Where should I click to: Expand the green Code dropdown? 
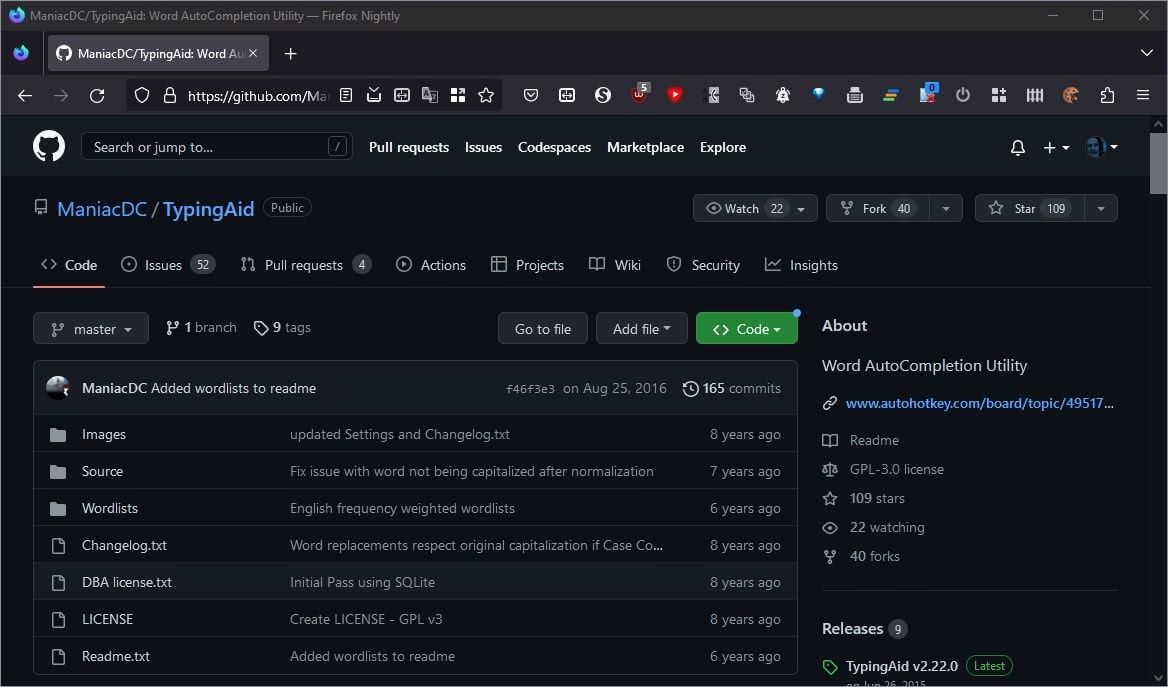746,329
